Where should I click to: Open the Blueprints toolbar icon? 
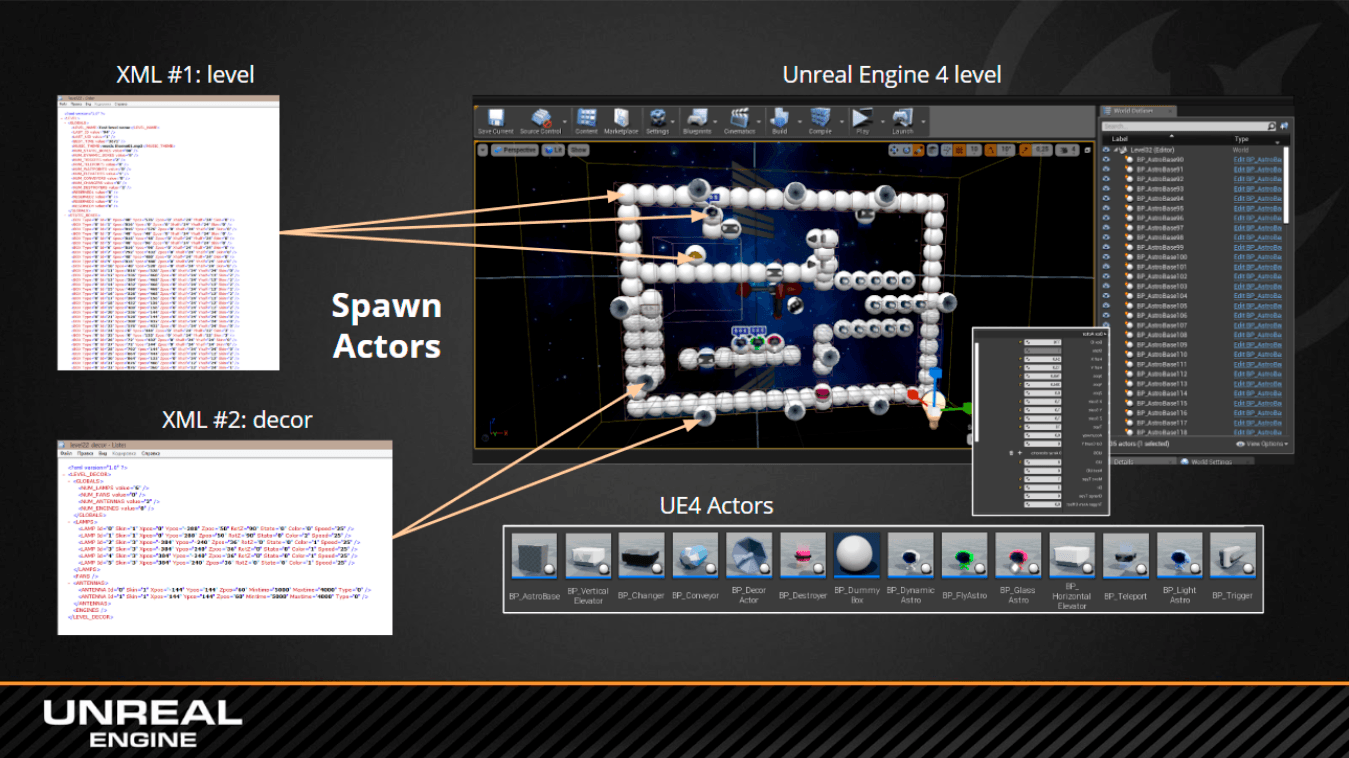coord(697,117)
